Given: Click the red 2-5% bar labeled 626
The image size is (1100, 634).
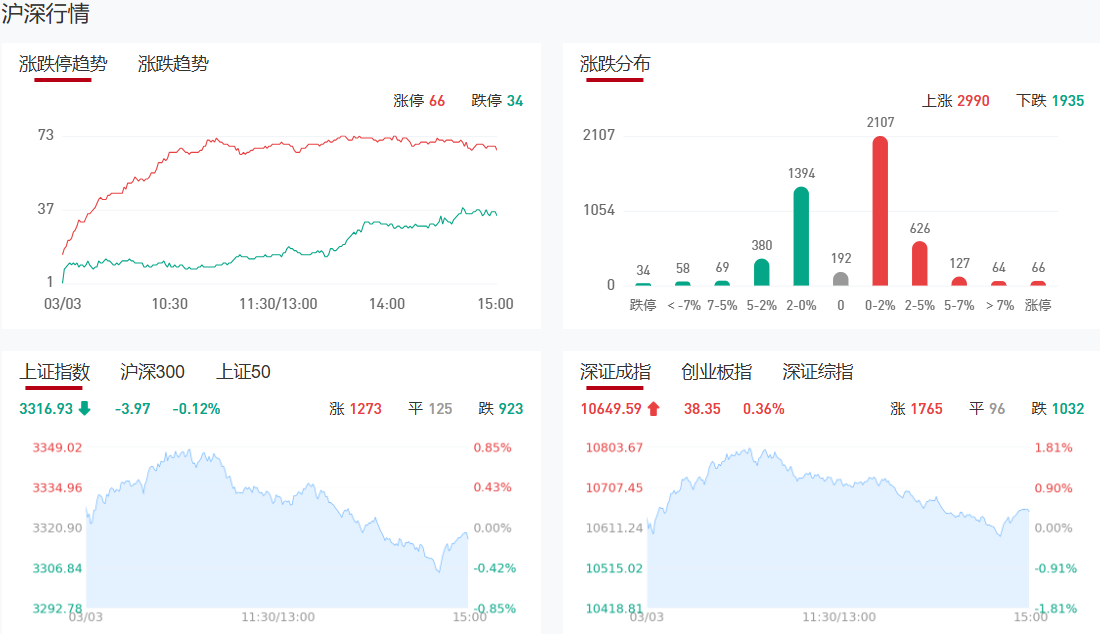Looking at the screenshot, I should 920,264.
